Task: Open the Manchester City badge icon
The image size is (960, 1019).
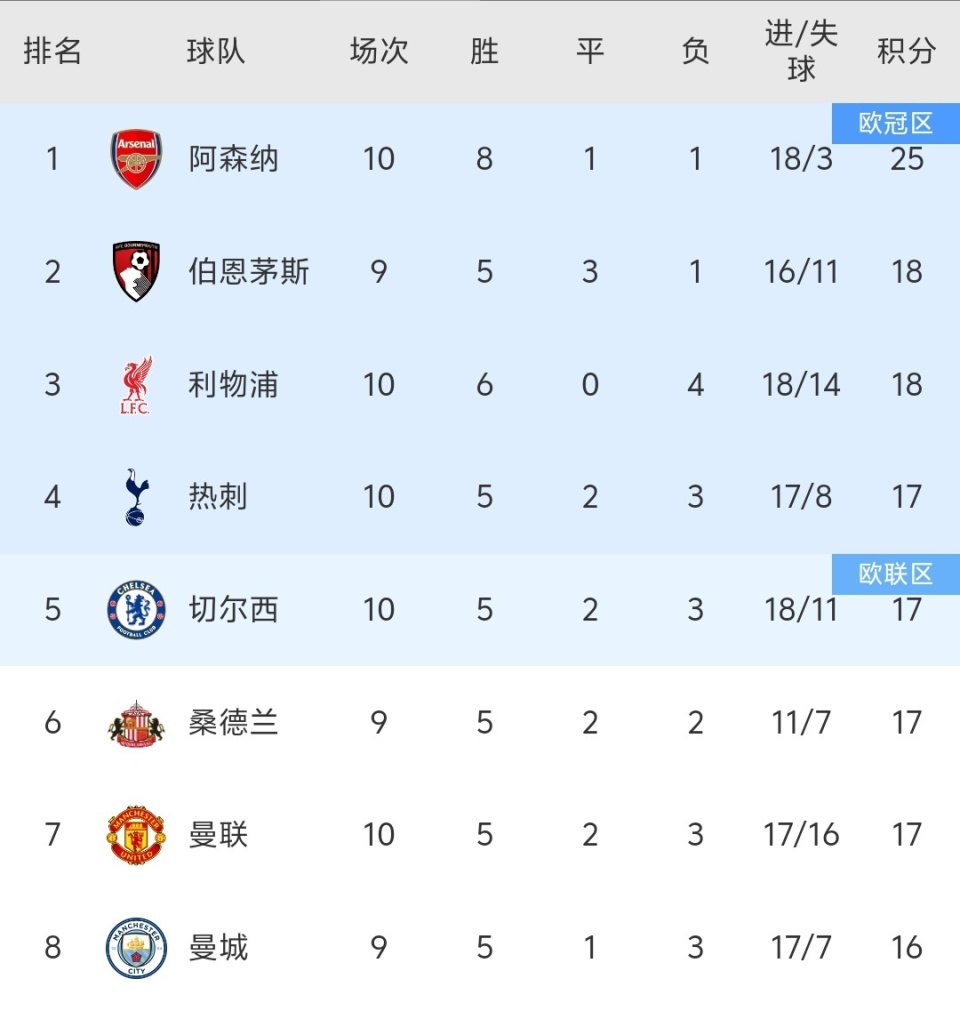Action: [x=136, y=947]
